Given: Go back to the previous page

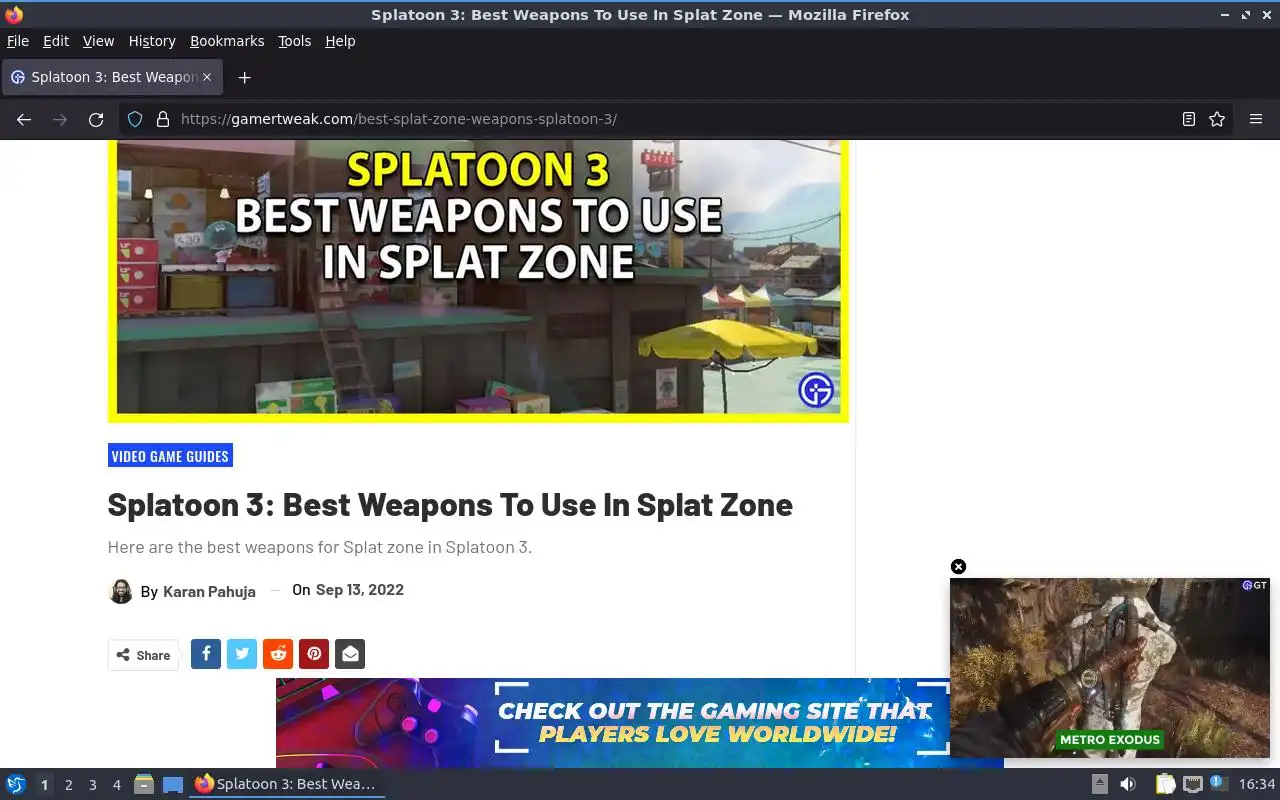Looking at the screenshot, I should 24,119.
